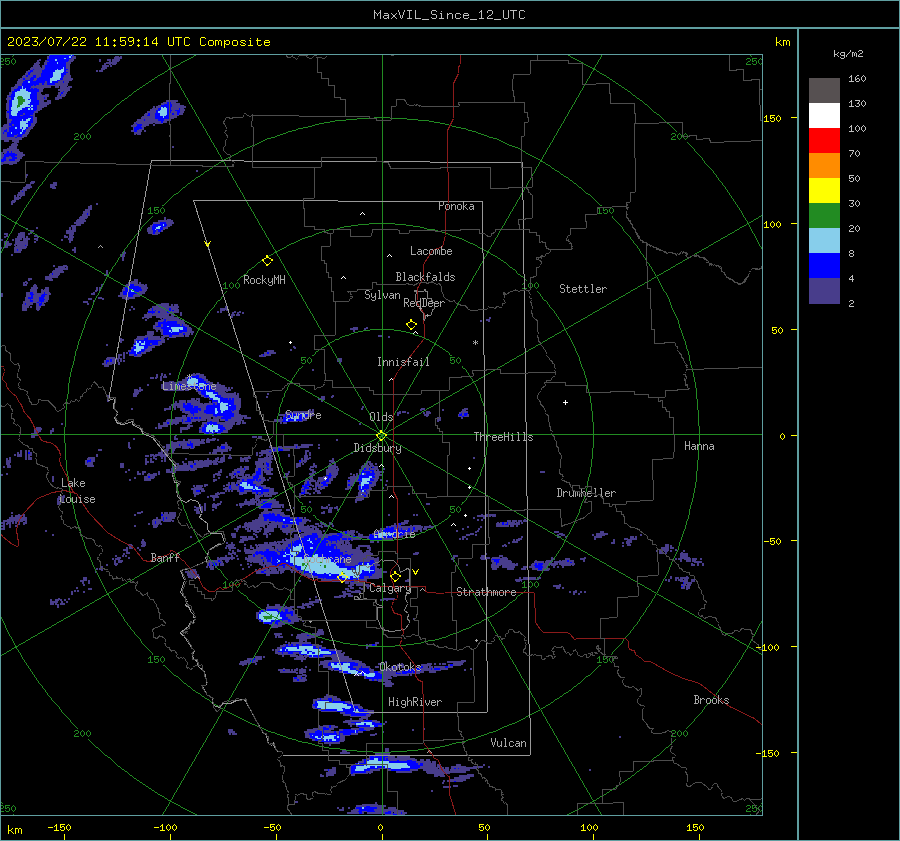Select the light blue 8-20 legend swatch
900x841 pixels.
(x=824, y=241)
